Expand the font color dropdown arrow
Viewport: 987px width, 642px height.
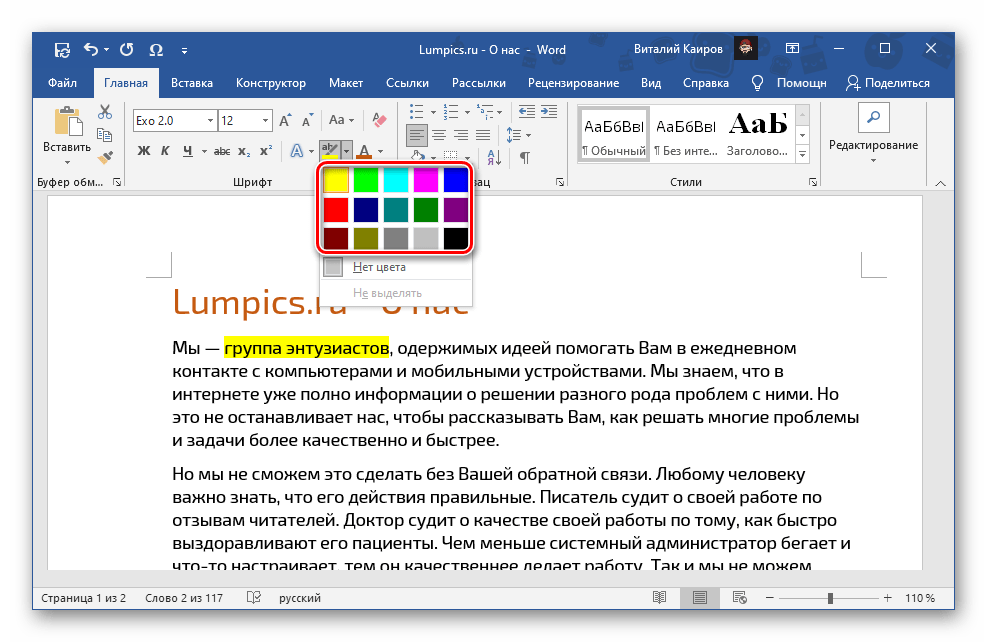pyautogui.click(x=380, y=151)
